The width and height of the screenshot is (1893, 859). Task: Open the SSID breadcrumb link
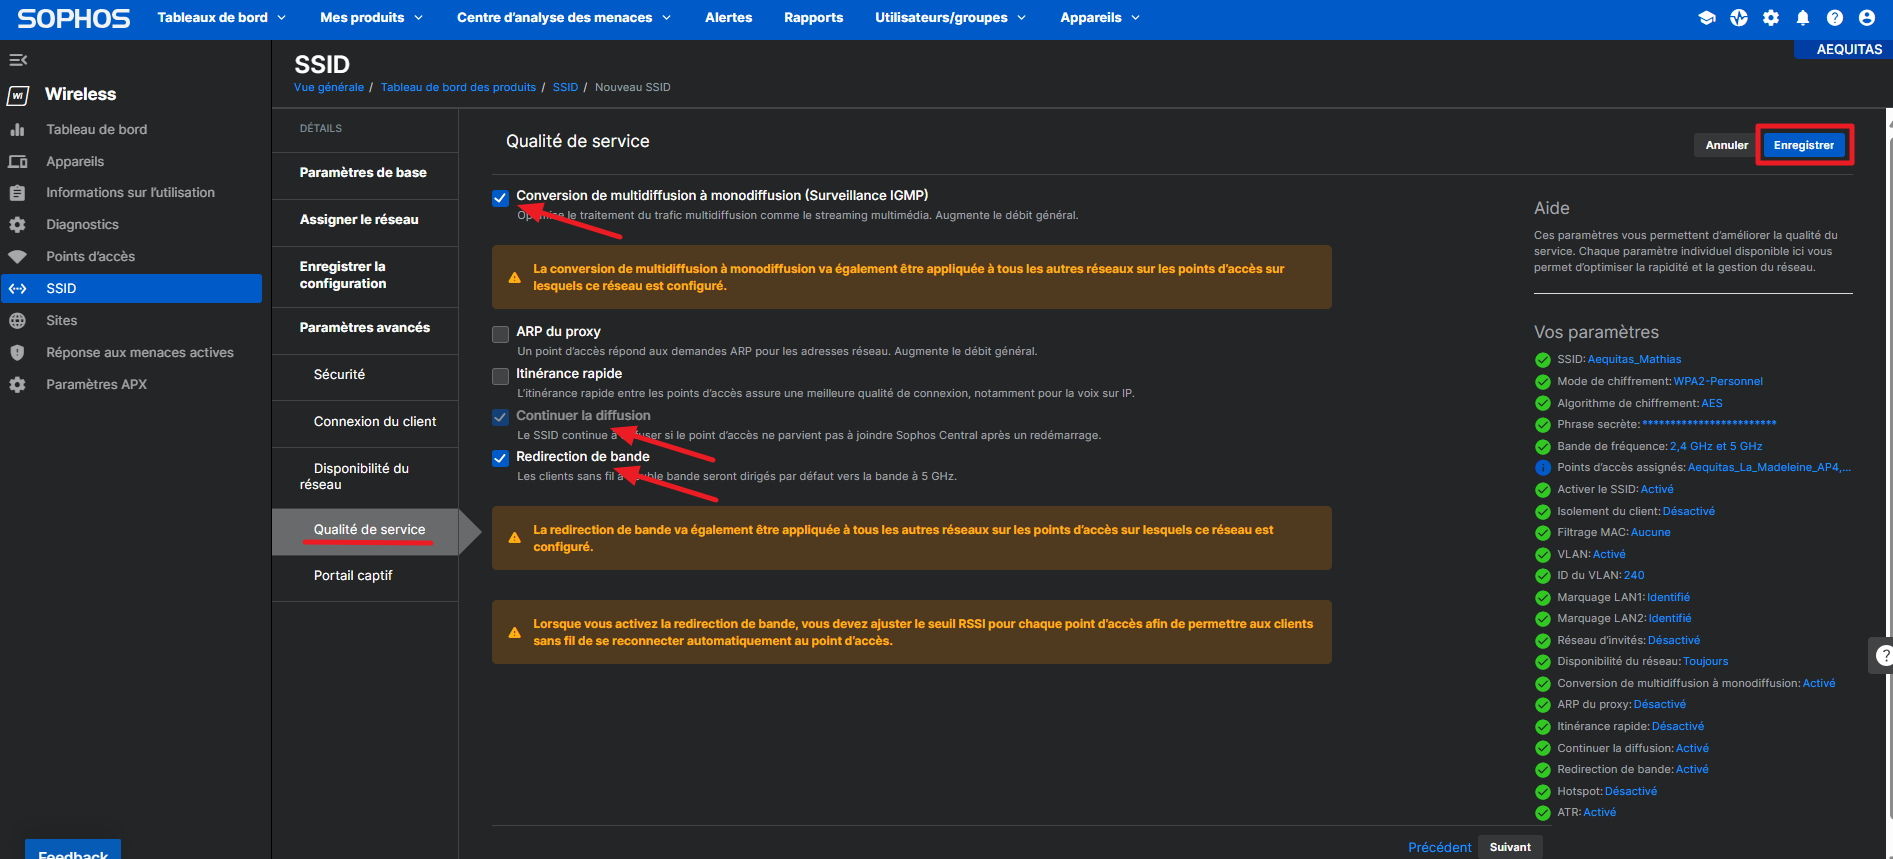pos(565,87)
